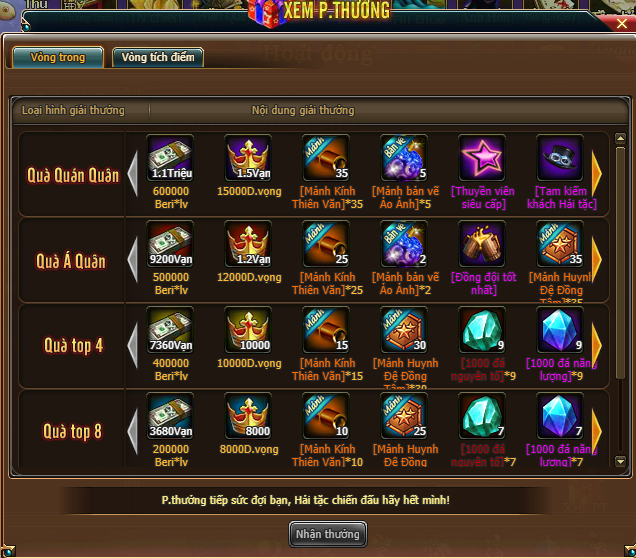
Task: Click the reward list scrollbar down arrow
Action: tap(620, 461)
